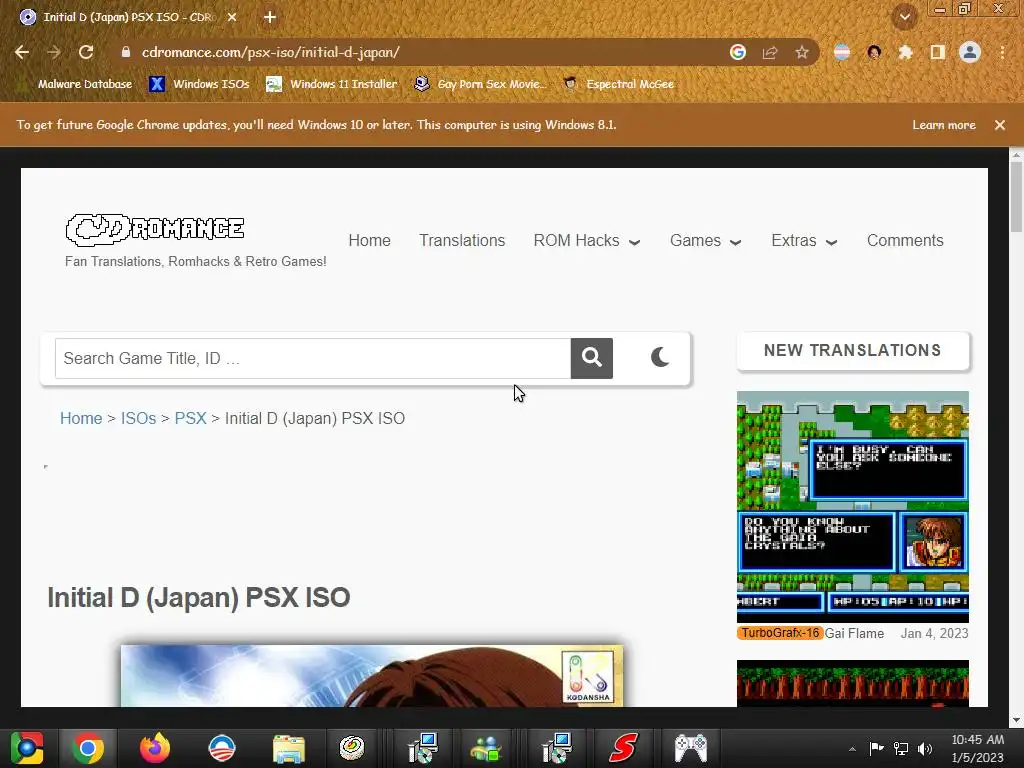Open the Action Center flag icon
Viewport: 1024px width, 768px height.
(x=876, y=748)
